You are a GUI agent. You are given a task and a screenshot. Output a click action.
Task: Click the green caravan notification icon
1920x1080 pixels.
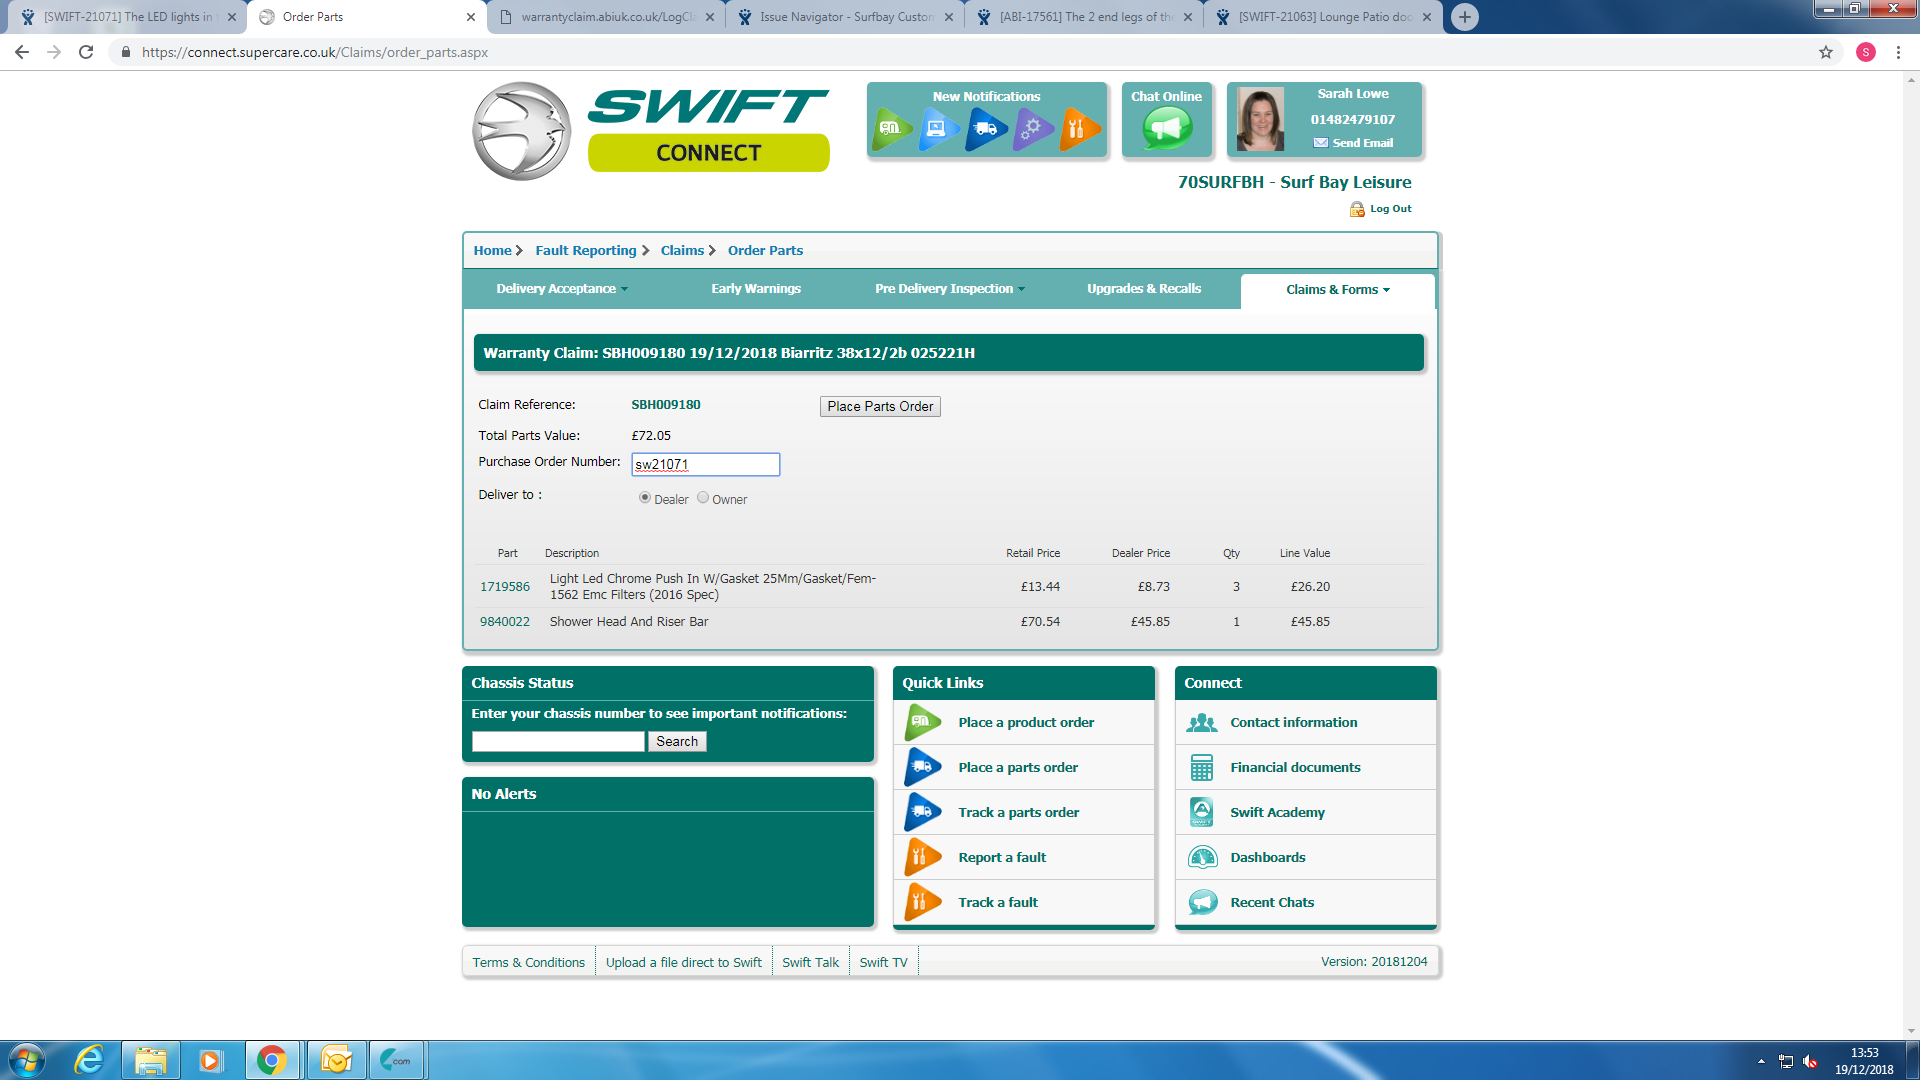click(891, 128)
